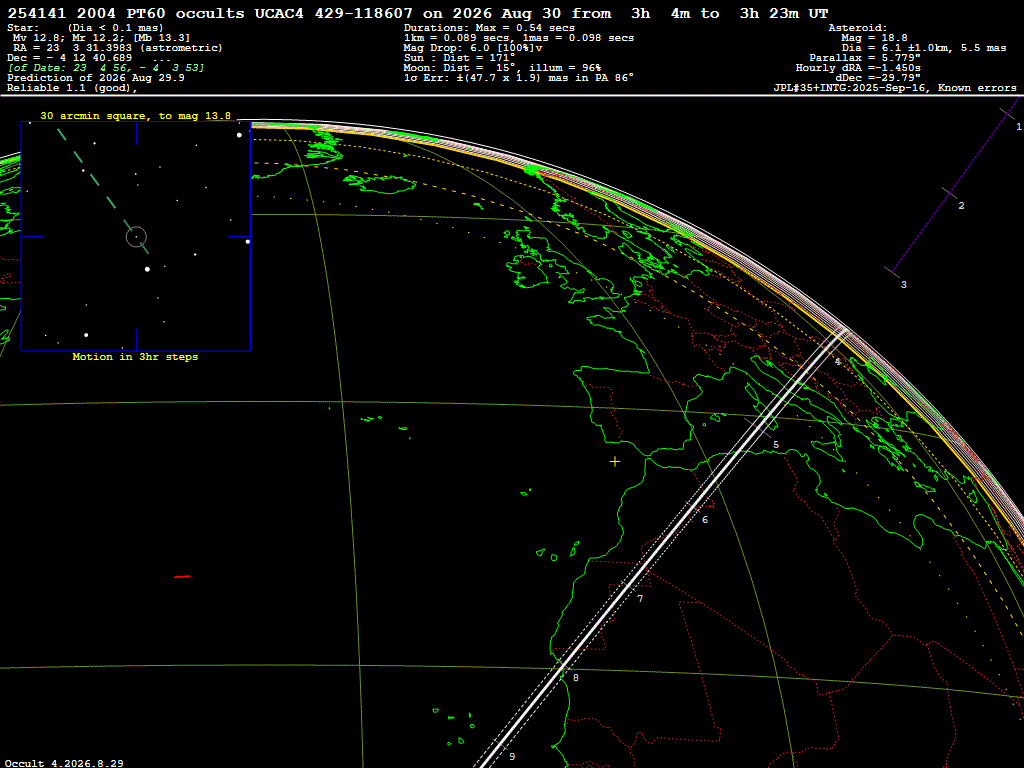Click the JPL#35 orbit source text
The image size is (1024, 768).
895,88
